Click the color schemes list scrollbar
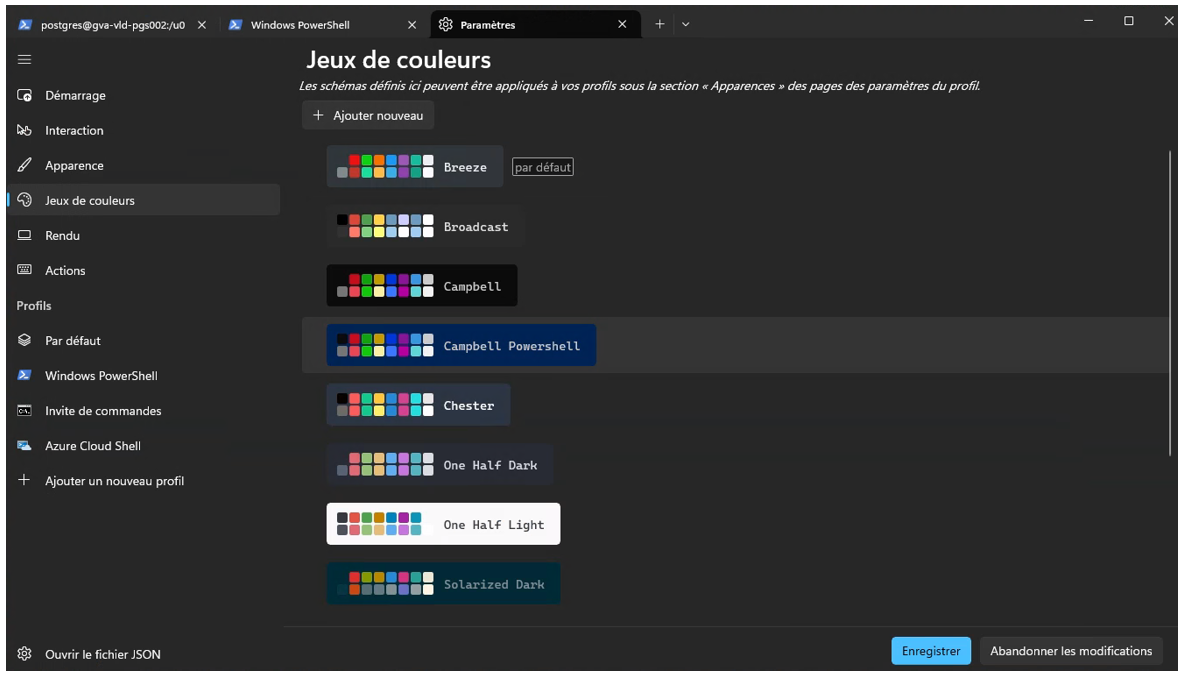The image size is (1185, 675). pos(1170,300)
